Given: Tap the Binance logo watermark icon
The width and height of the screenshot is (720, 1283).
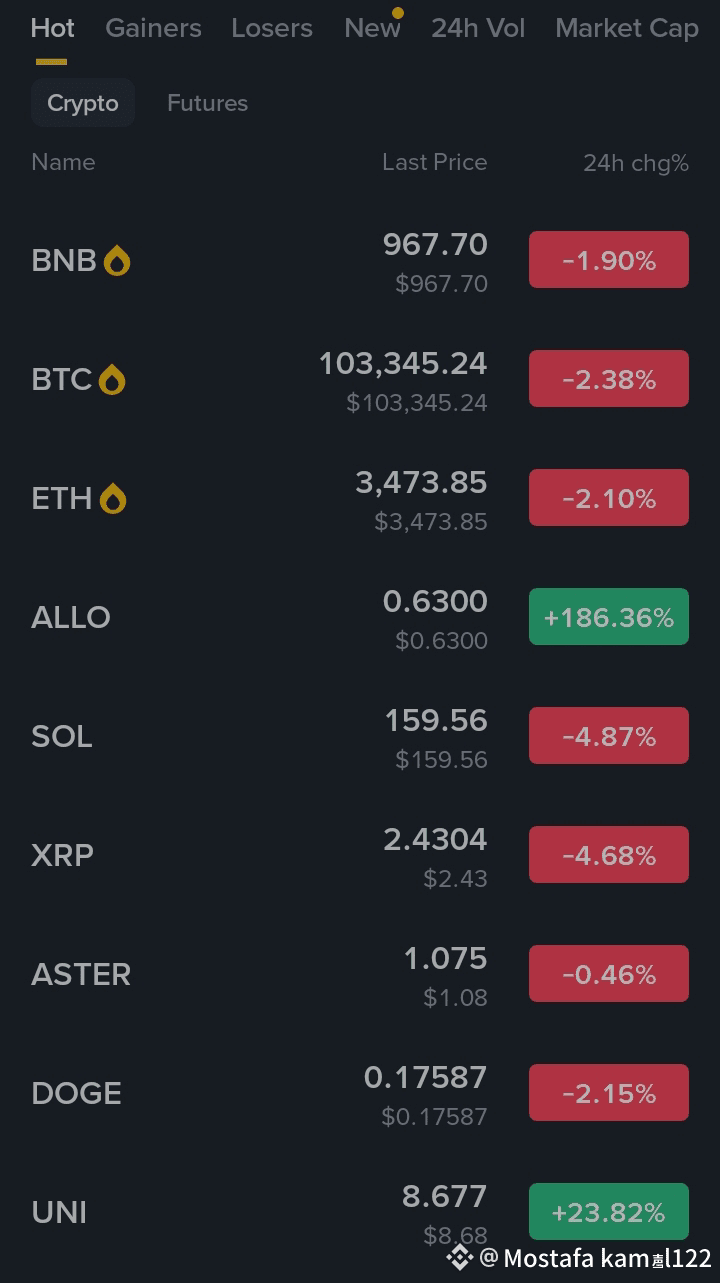Looking at the screenshot, I should (459, 1257).
